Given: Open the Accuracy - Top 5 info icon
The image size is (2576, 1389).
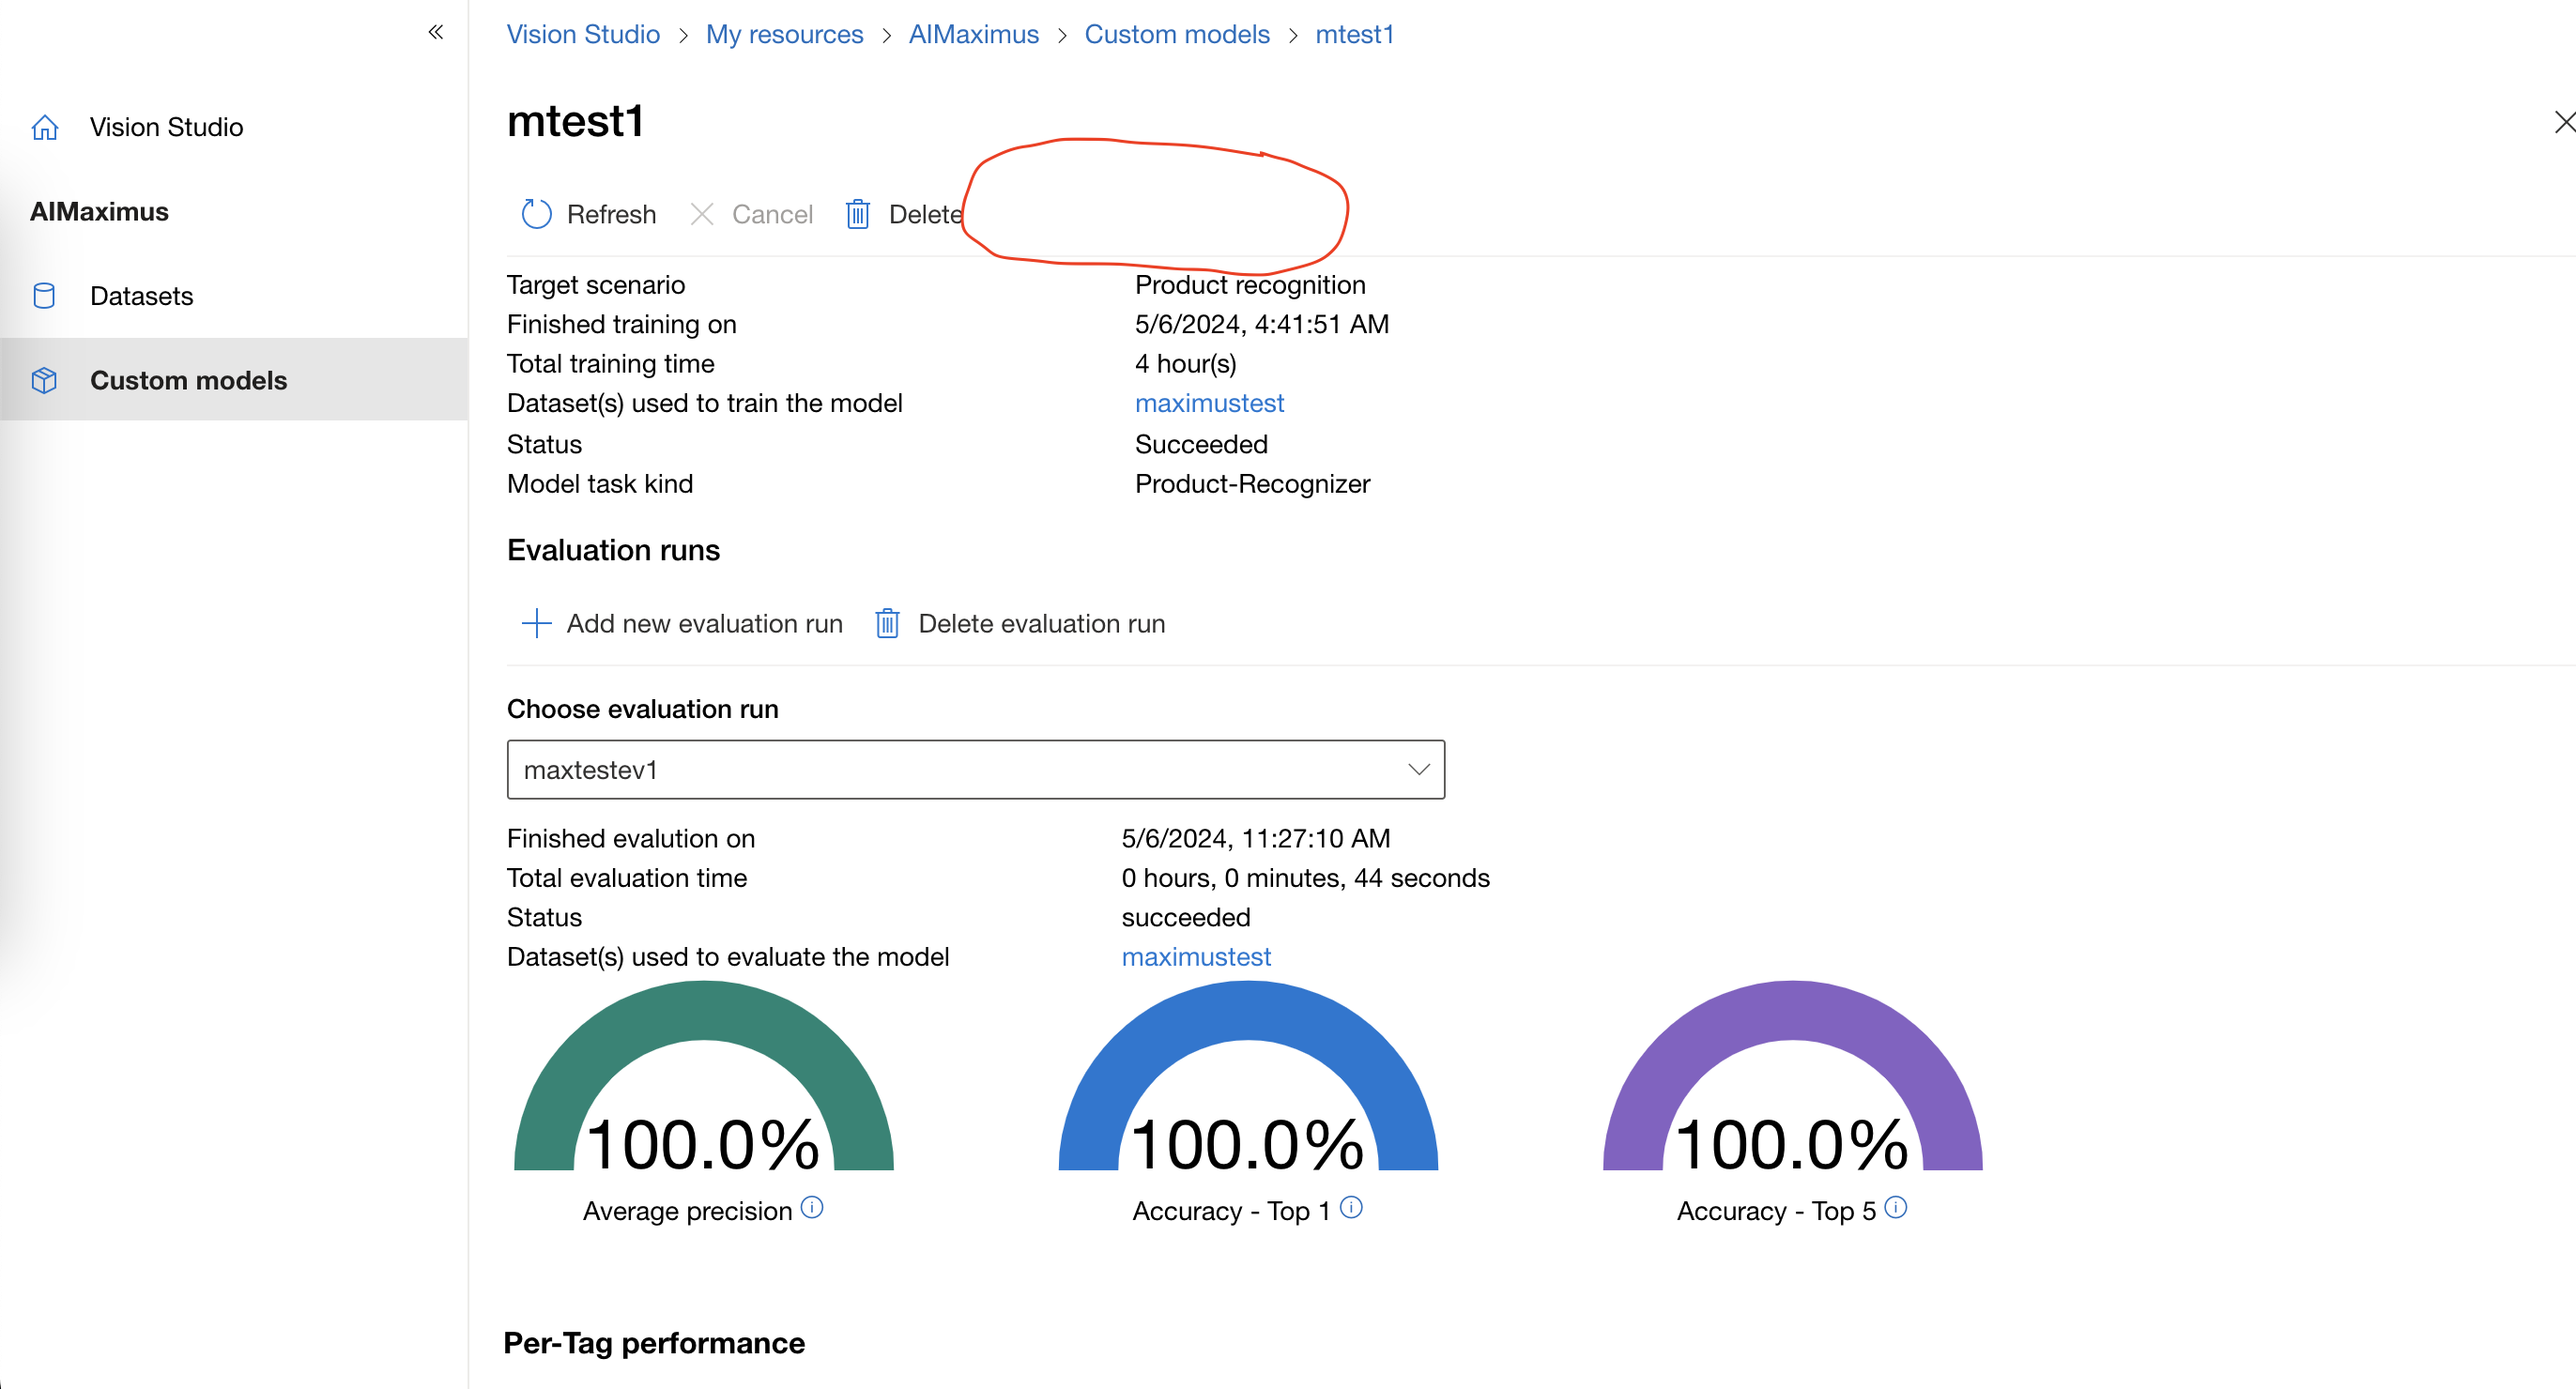Looking at the screenshot, I should point(1896,1208).
